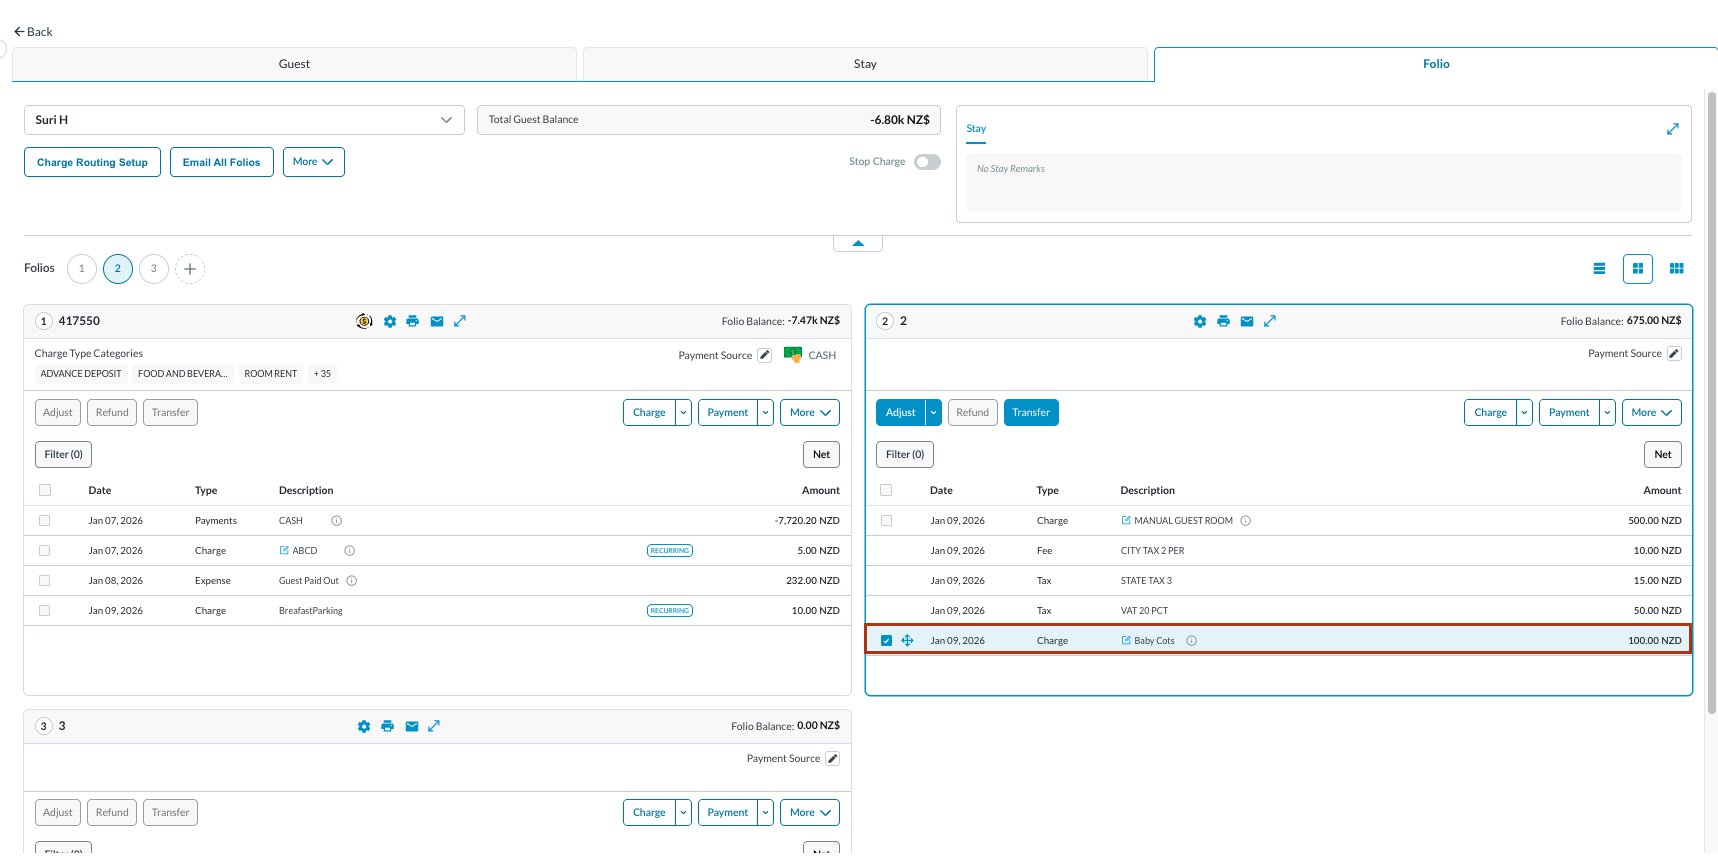Uncheck the Baby Cots charge row

tap(886, 640)
